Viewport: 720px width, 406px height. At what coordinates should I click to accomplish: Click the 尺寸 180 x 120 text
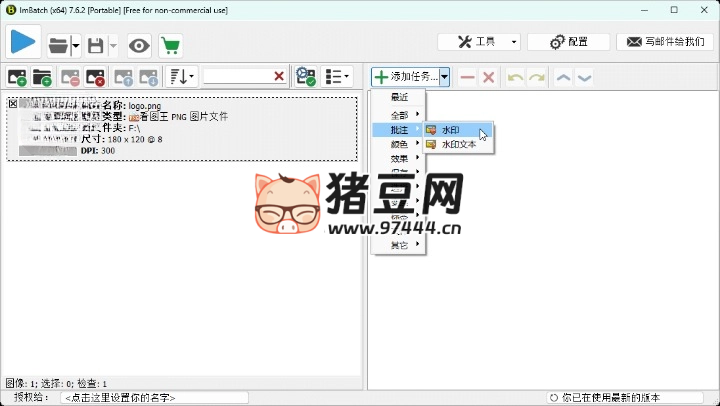[x=121, y=139]
